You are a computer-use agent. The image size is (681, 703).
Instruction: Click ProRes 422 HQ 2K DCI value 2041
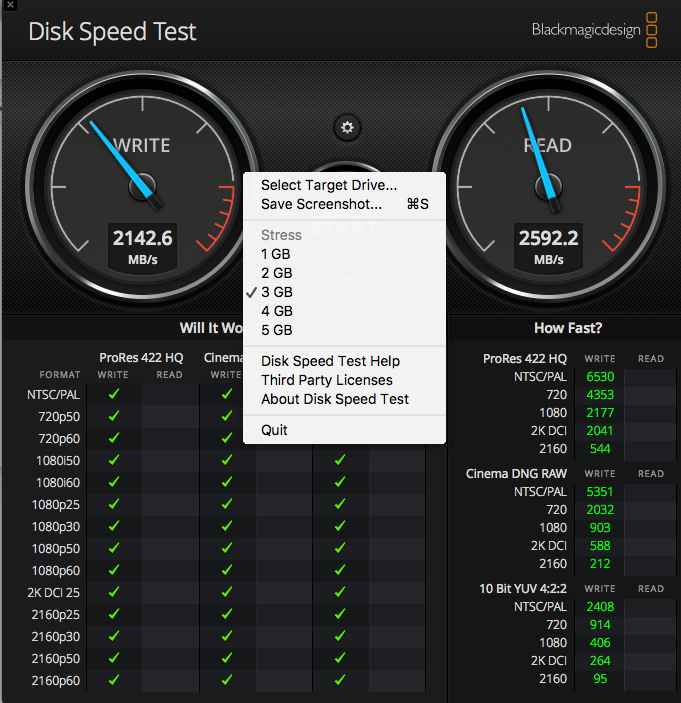tap(600, 431)
